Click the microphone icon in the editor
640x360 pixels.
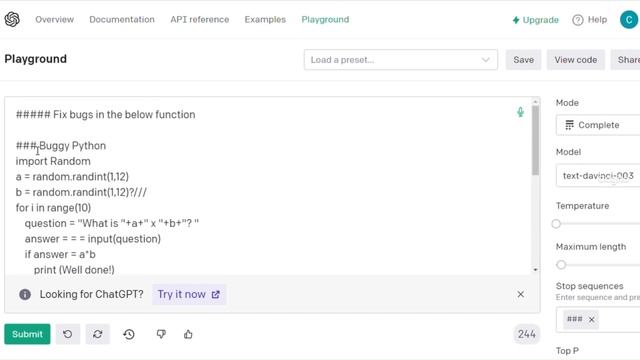pos(520,112)
